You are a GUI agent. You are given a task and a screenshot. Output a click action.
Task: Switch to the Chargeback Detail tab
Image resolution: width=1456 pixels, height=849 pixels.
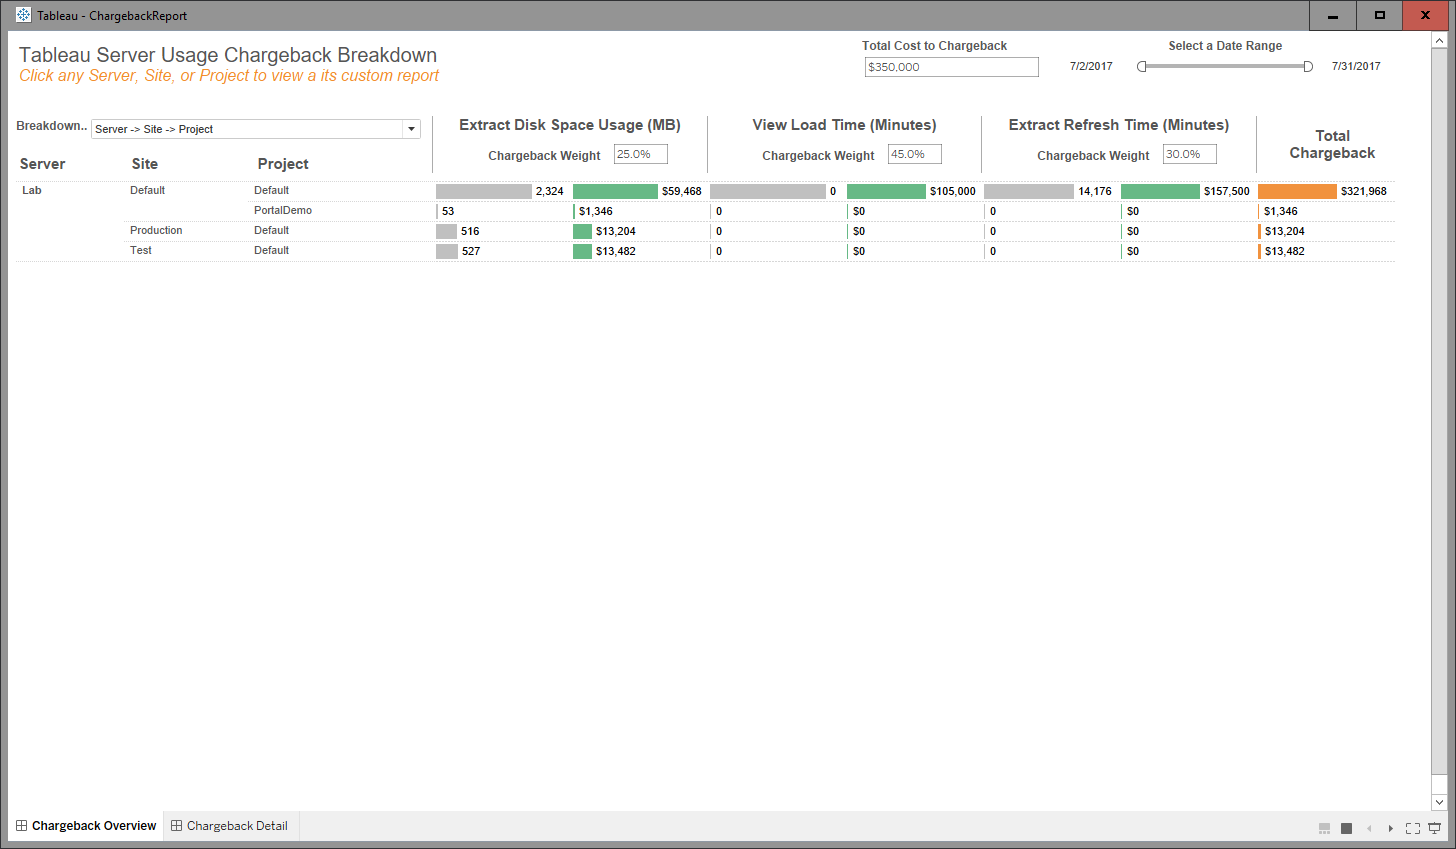[230, 826]
